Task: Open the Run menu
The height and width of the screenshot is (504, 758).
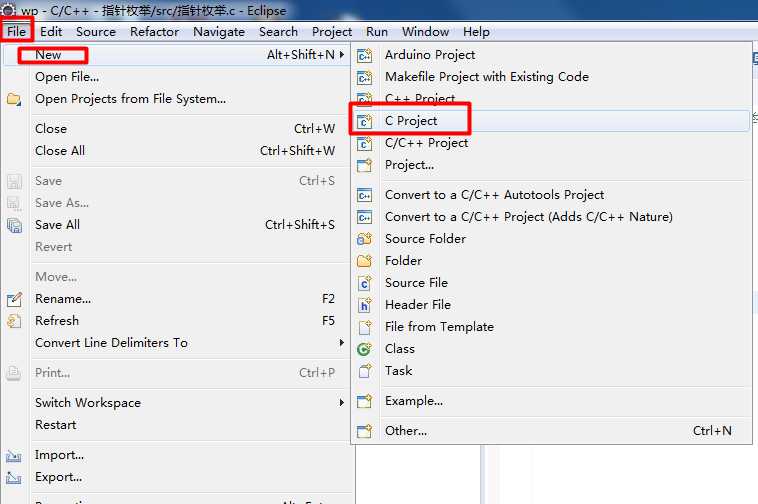Action: coord(377,32)
